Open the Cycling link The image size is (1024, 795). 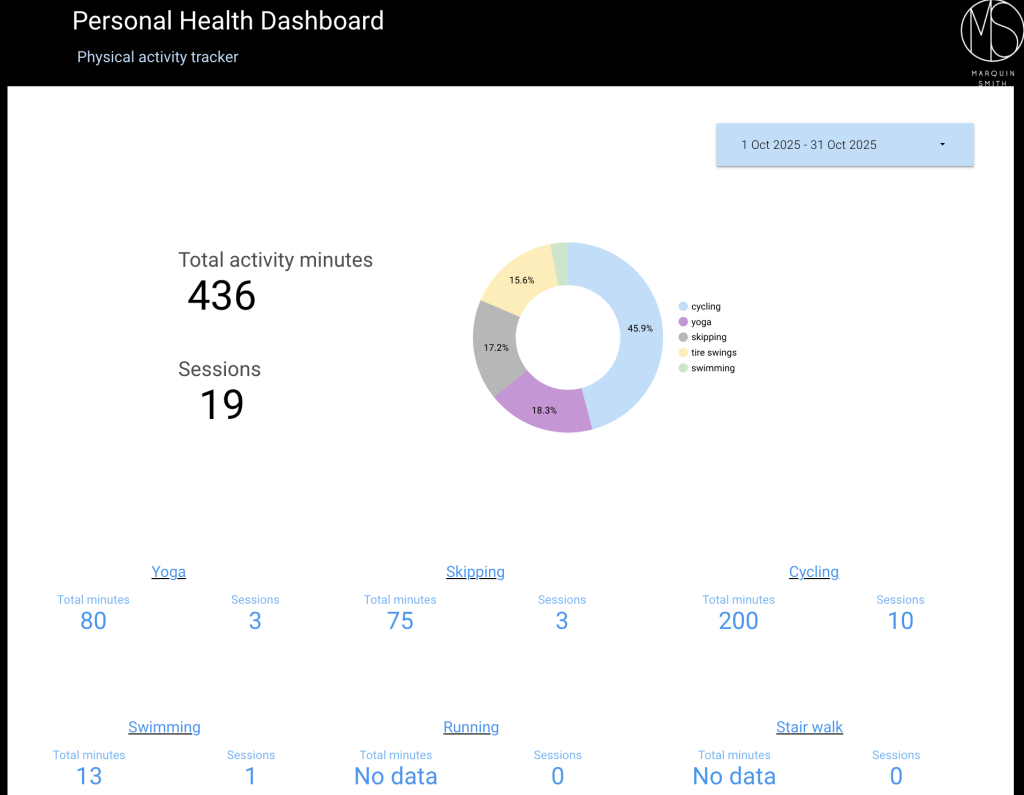[x=813, y=572]
